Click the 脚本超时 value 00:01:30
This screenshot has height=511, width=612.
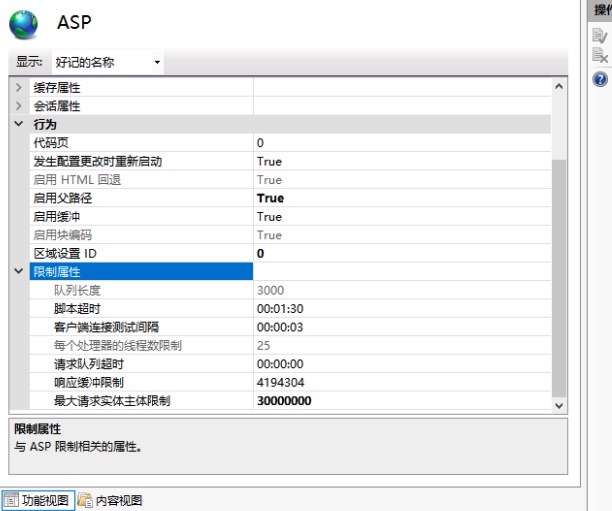(x=280, y=309)
